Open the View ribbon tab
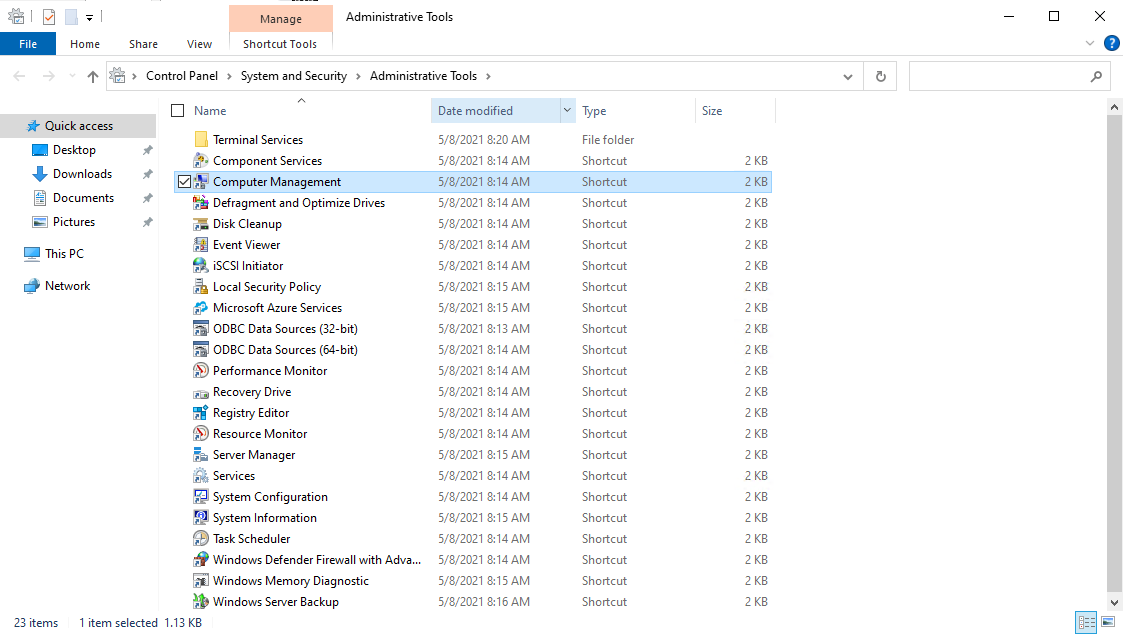The image size is (1128, 635). (x=199, y=44)
